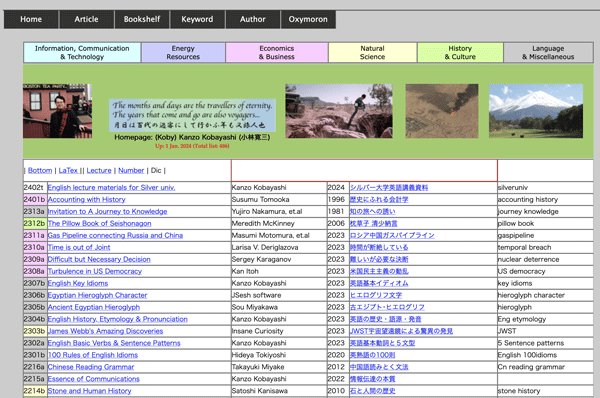
Task: Open Japanese link ロシア中国ガスパイプライン
Action: 392,235
